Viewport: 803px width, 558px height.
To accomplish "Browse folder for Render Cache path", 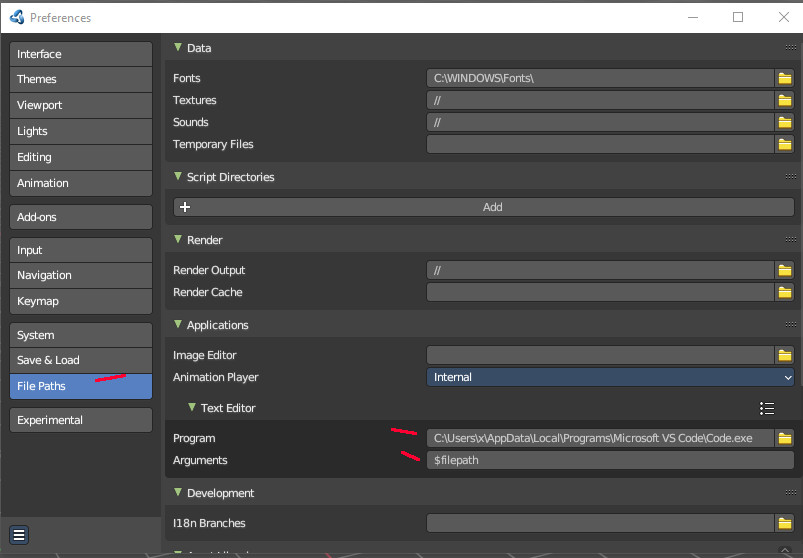I will pyautogui.click(x=785, y=292).
